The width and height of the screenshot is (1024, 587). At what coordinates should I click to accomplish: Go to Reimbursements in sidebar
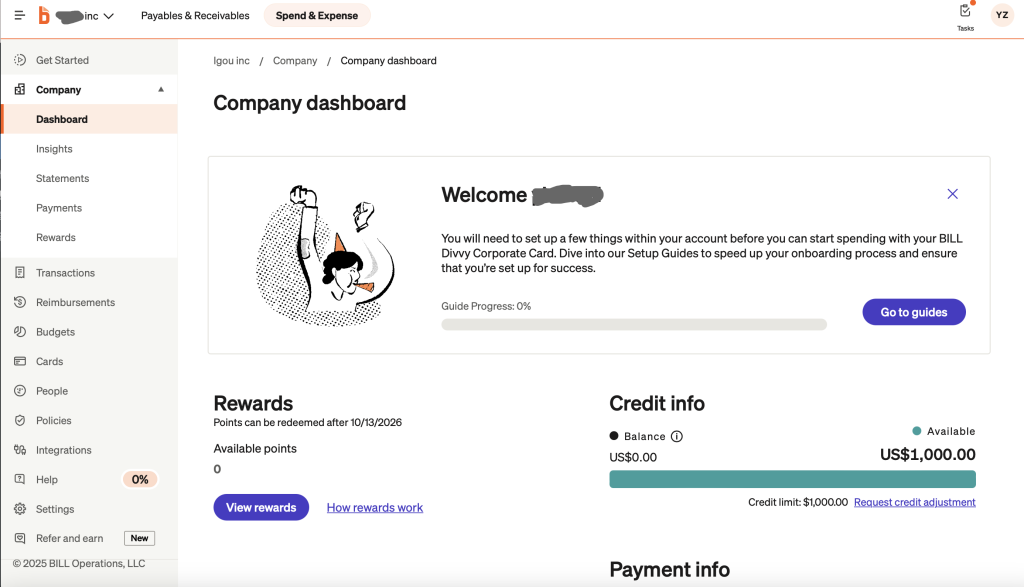pyautogui.click(x=75, y=302)
